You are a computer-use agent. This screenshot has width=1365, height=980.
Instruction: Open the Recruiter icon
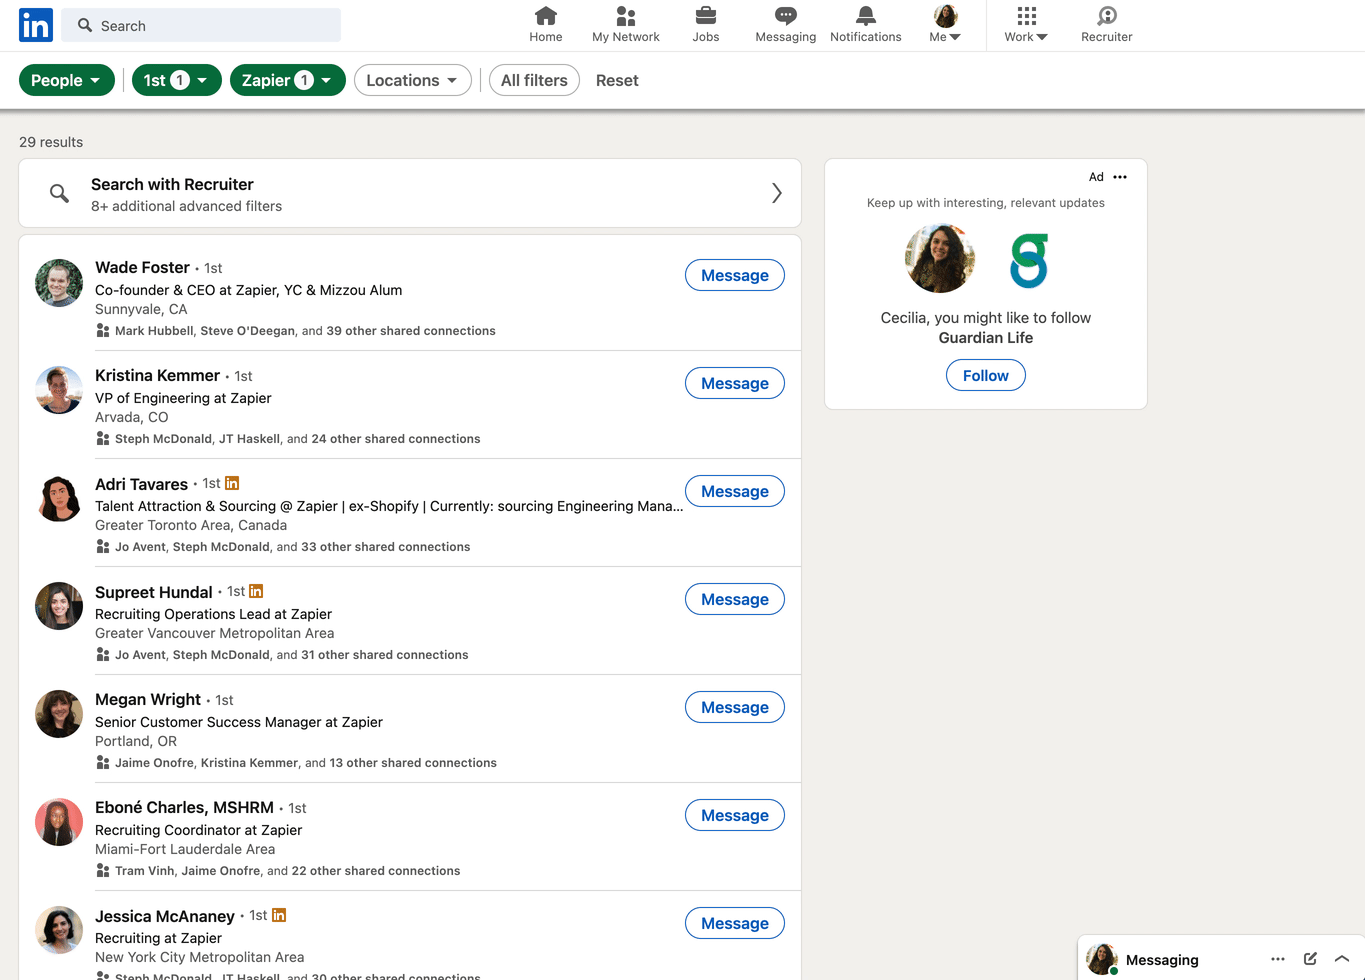(x=1107, y=16)
